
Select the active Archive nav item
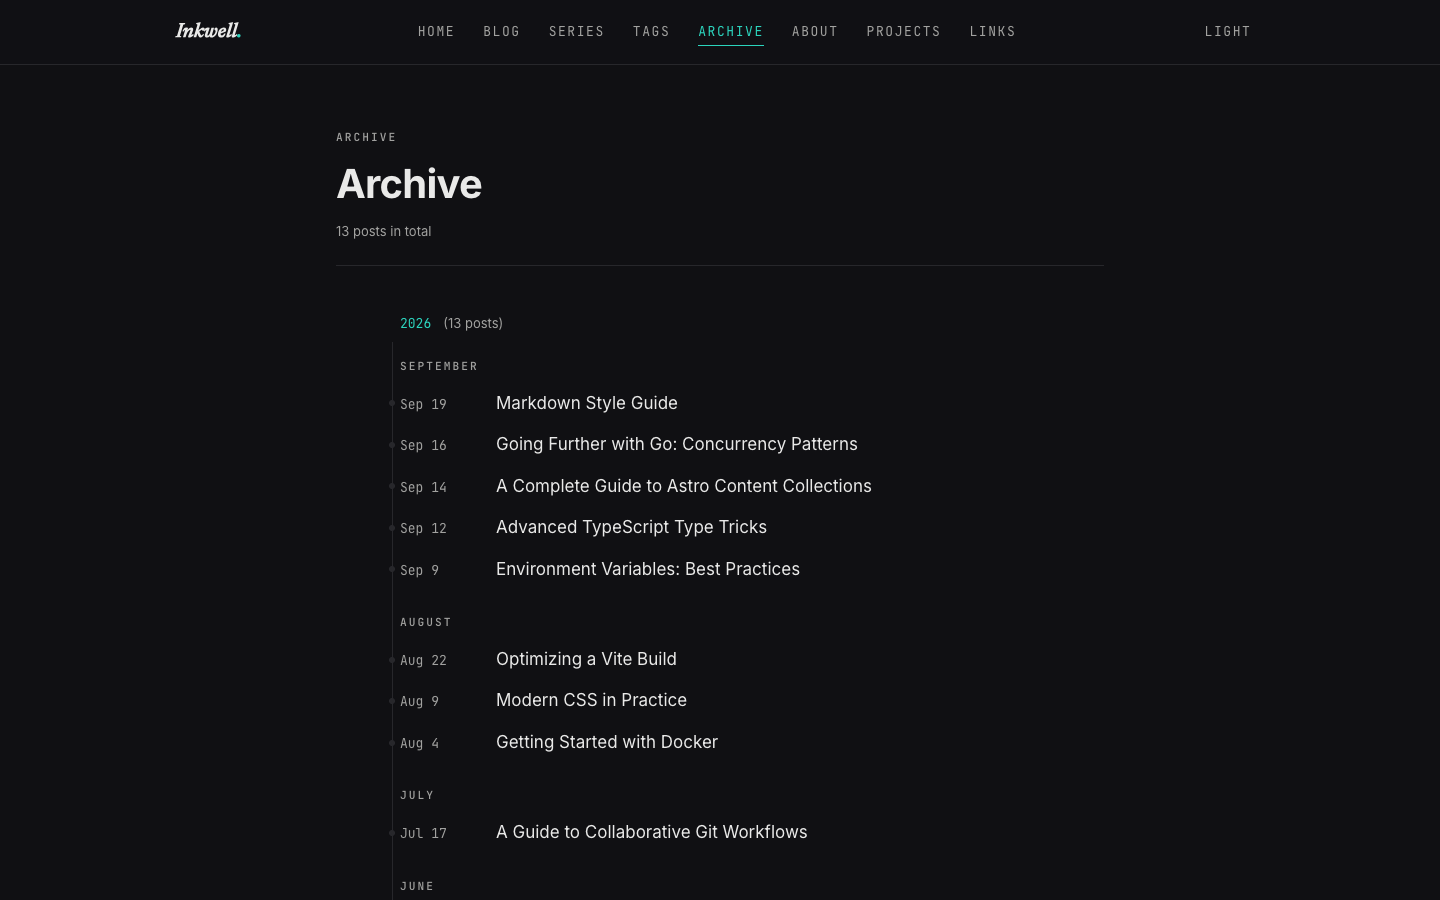[731, 32]
